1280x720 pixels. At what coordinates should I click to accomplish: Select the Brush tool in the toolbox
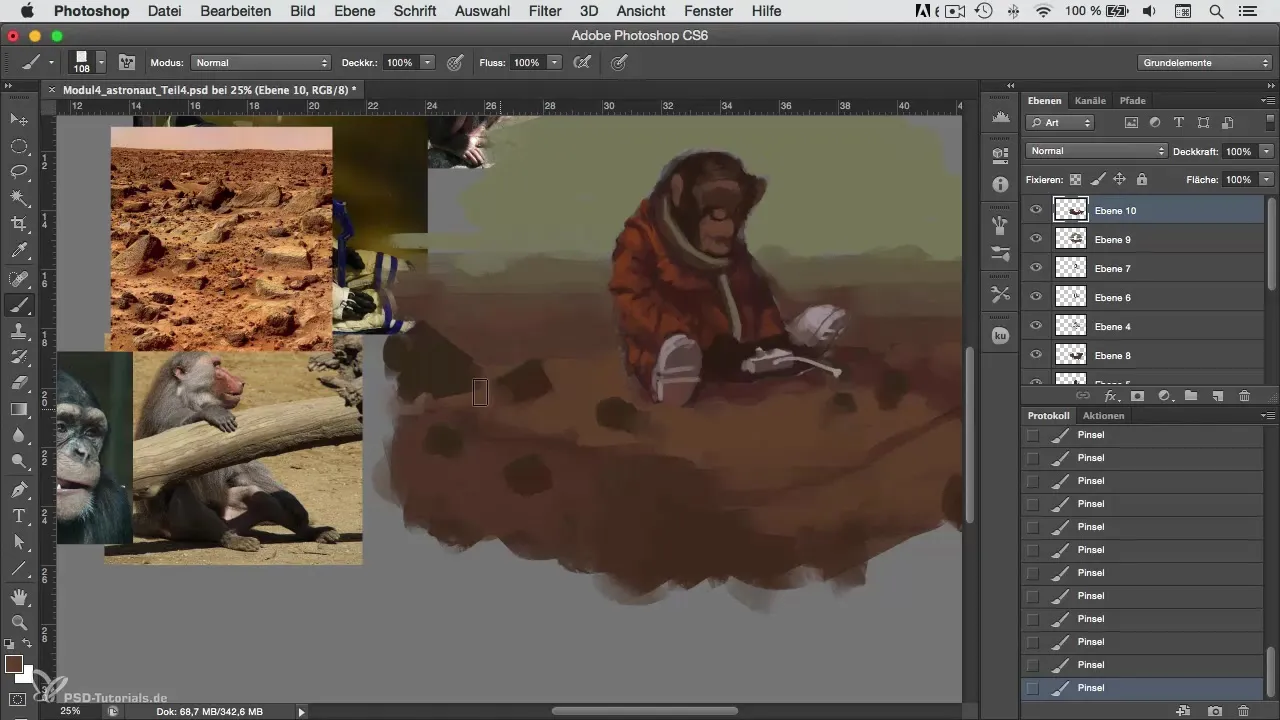coord(19,304)
